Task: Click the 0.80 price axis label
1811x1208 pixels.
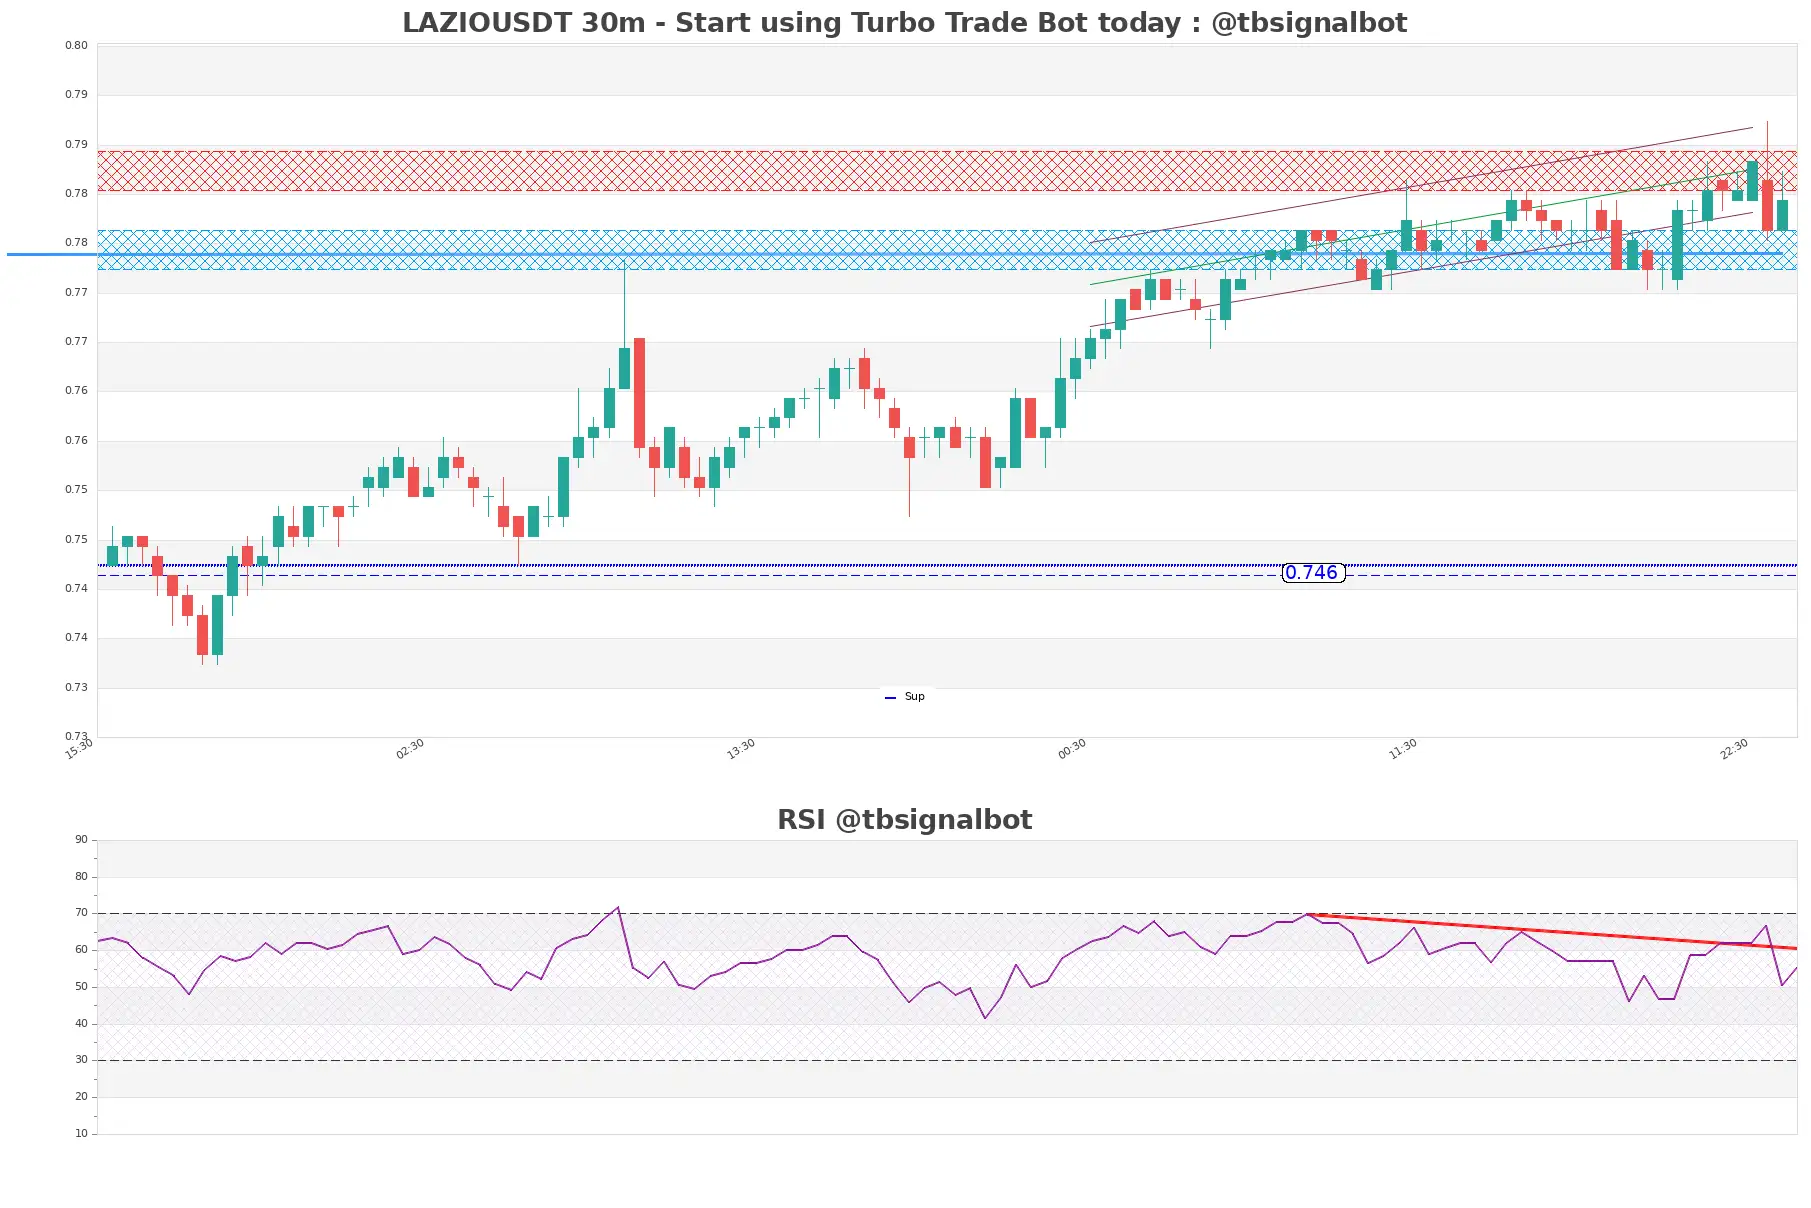Action: [76, 45]
